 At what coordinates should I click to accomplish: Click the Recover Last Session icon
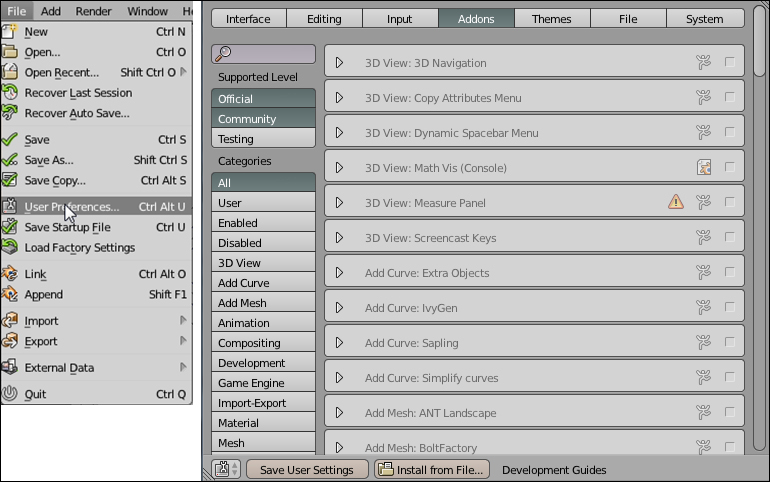[x=9, y=92]
